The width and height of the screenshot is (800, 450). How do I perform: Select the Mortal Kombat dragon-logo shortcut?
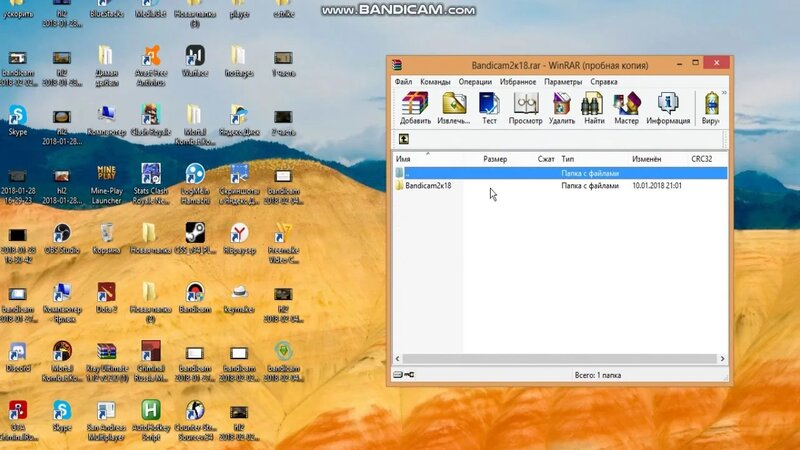point(62,361)
